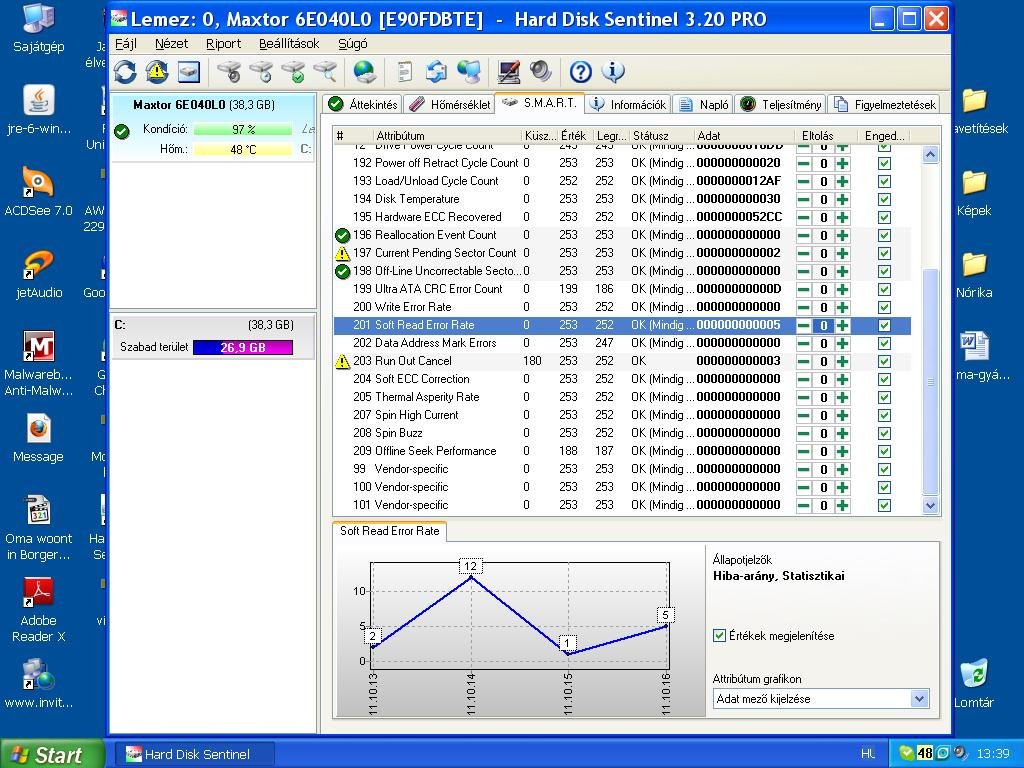Click the globe and monitor network icon
Image resolution: width=1024 pixels, height=768 pixels.
click(x=469, y=72)
